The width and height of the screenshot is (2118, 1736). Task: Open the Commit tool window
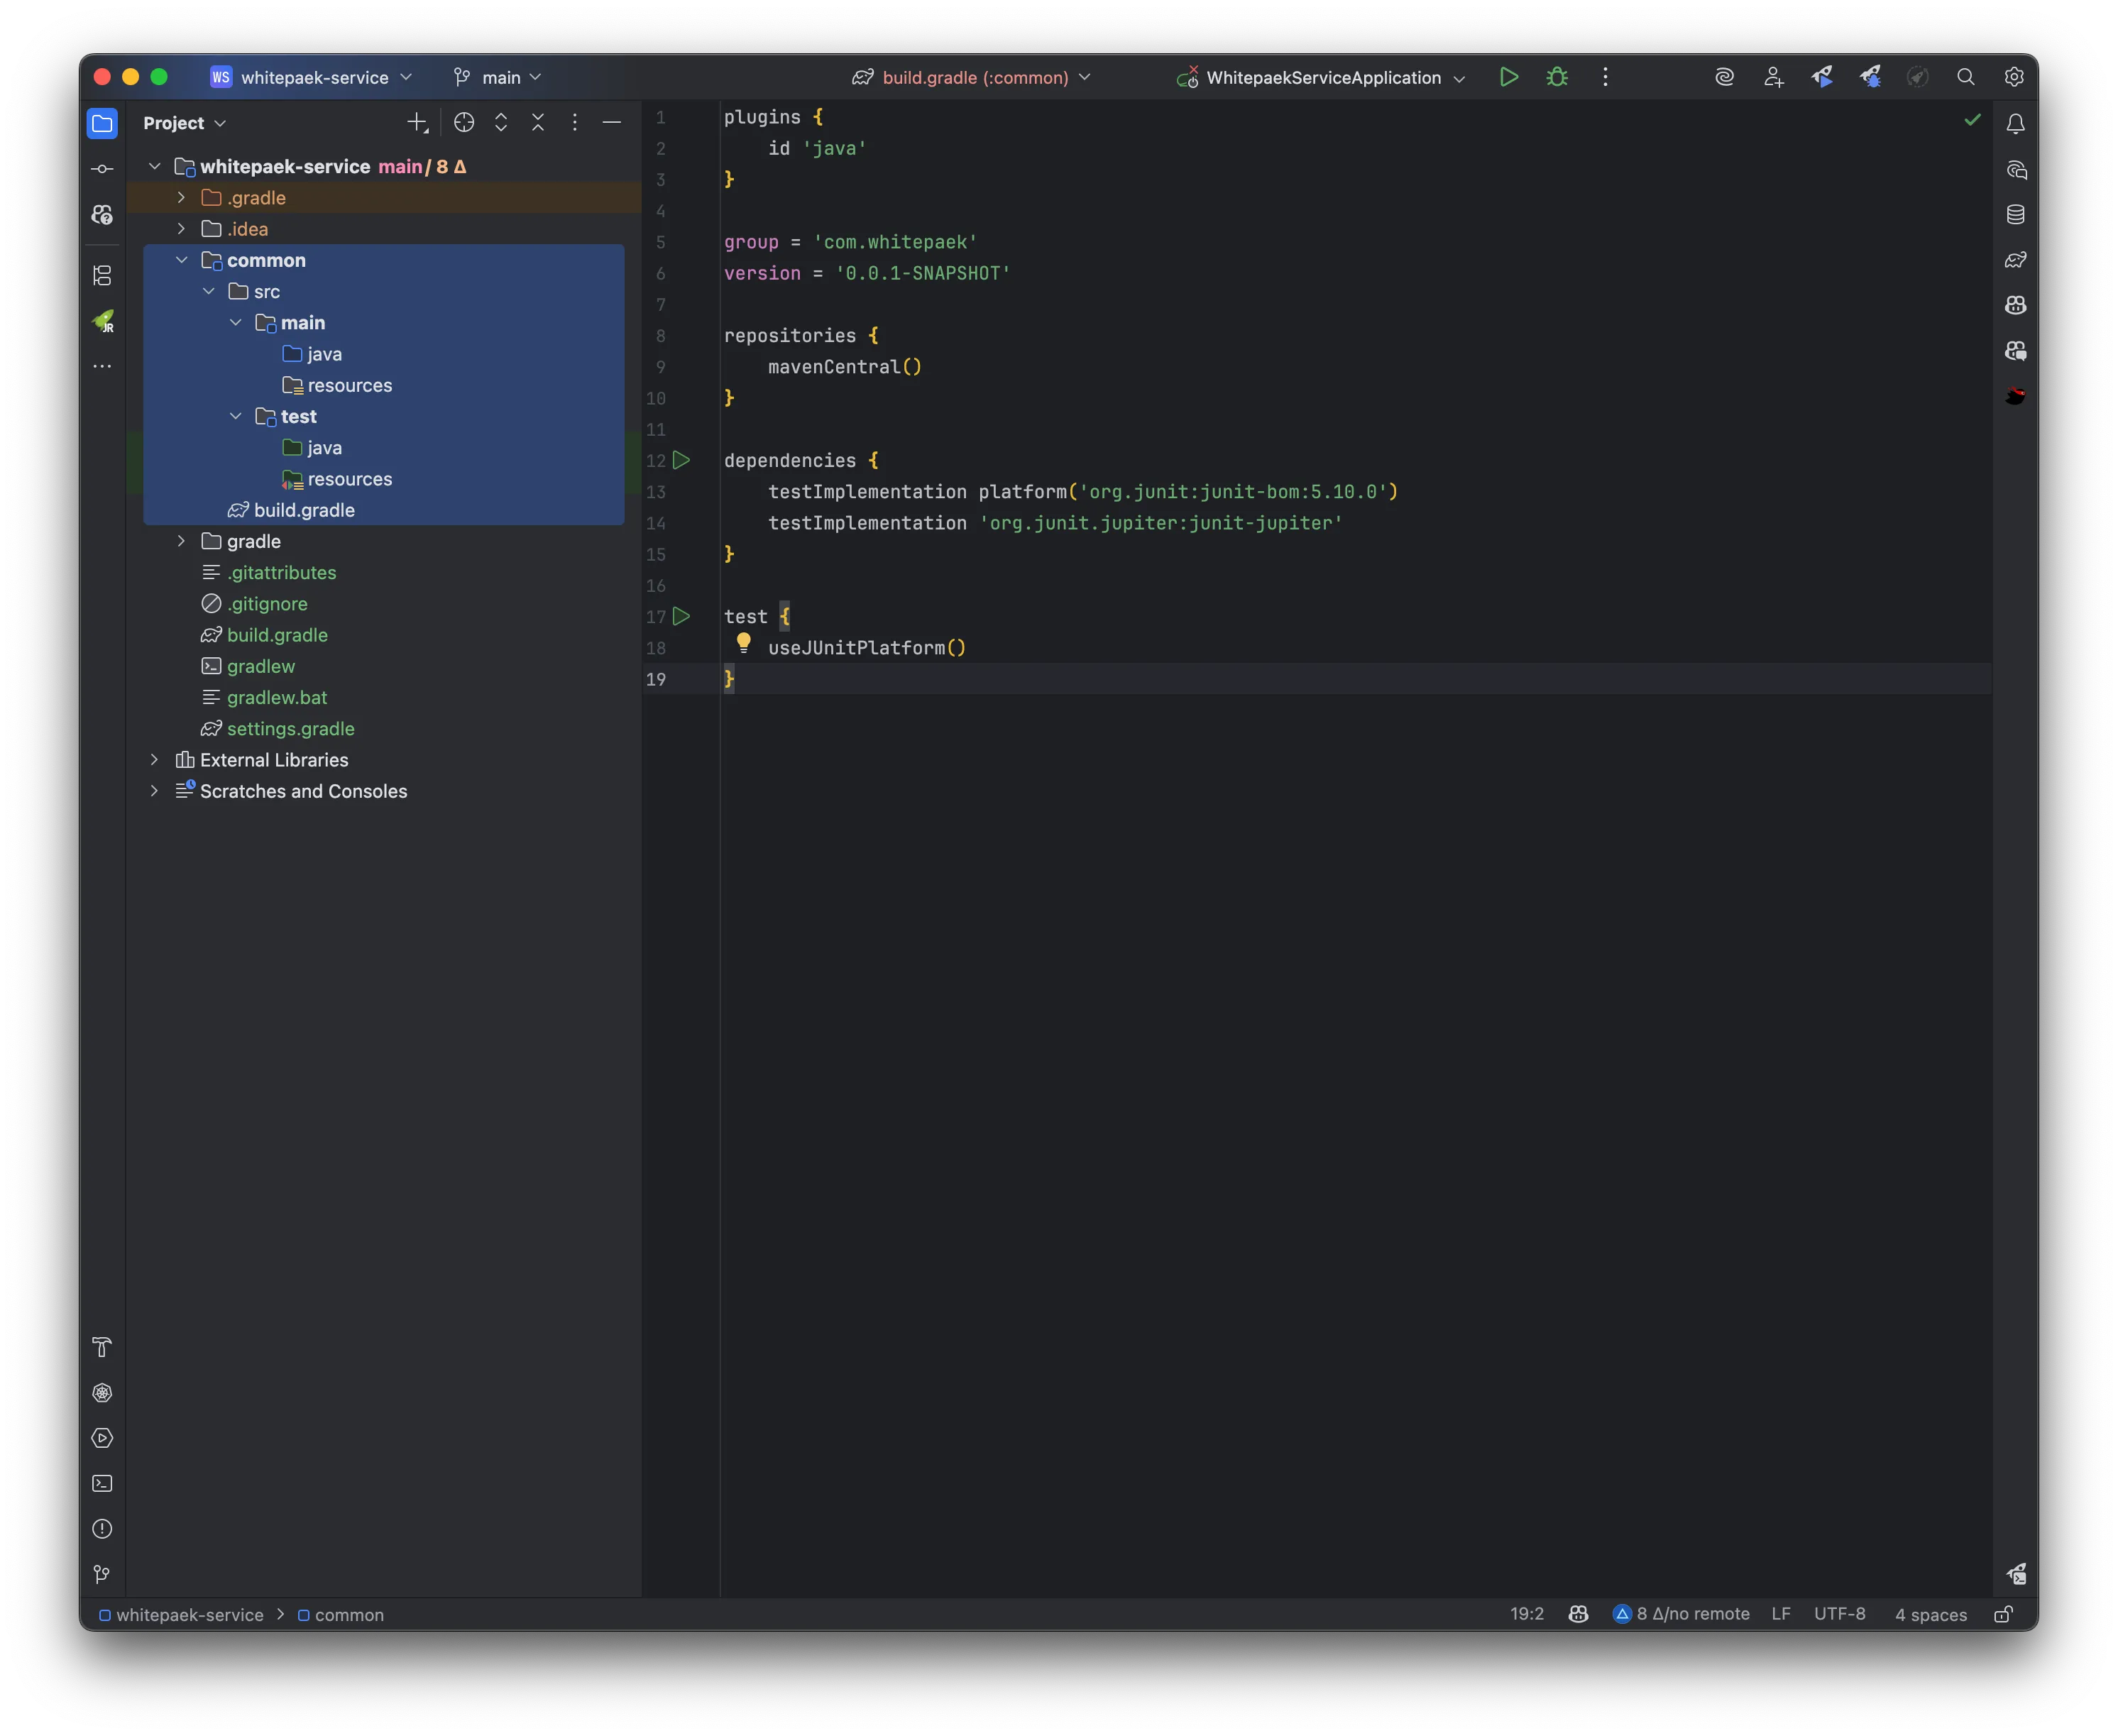point(102,169)
